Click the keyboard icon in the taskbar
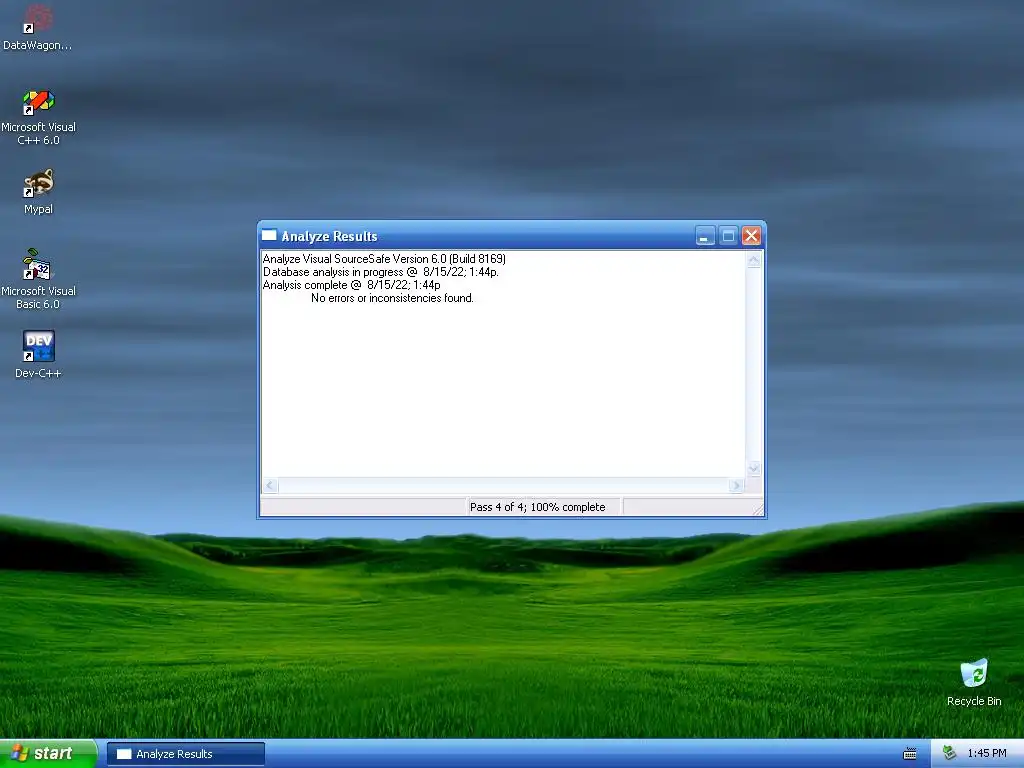This screenshot has width=1024, height=768. [910, 754]
